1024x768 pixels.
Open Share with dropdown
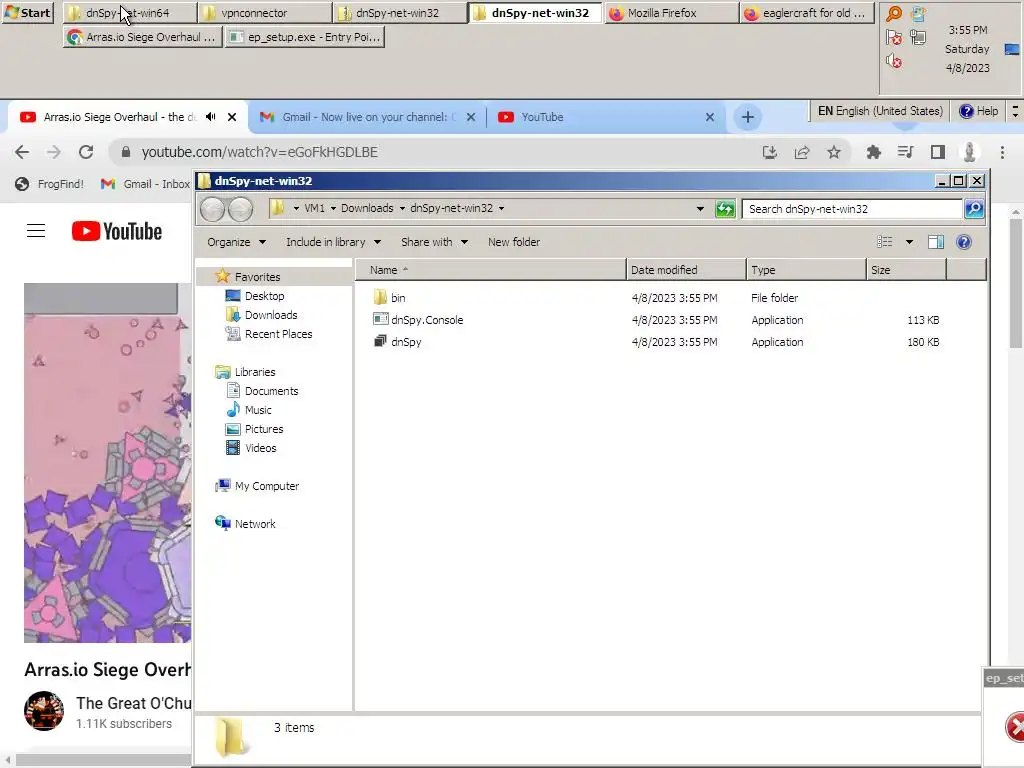pyautogui.click(x=434, y=242)
